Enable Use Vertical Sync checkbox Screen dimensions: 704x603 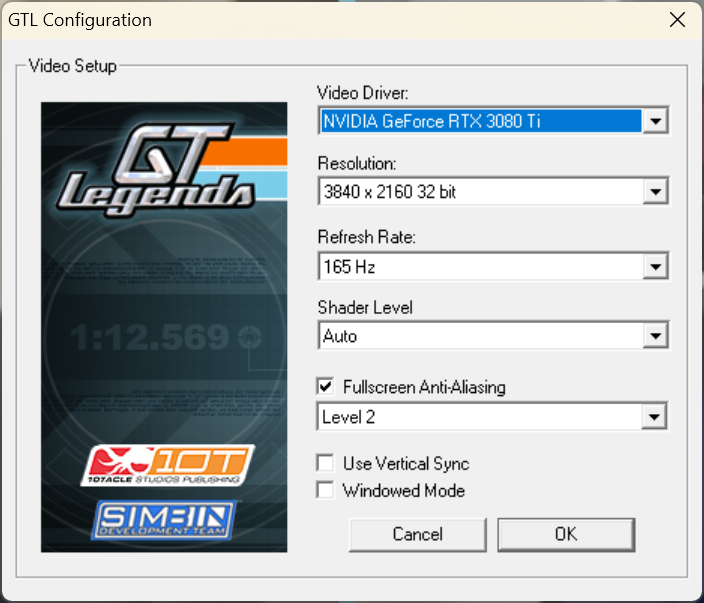click(326, 463)
